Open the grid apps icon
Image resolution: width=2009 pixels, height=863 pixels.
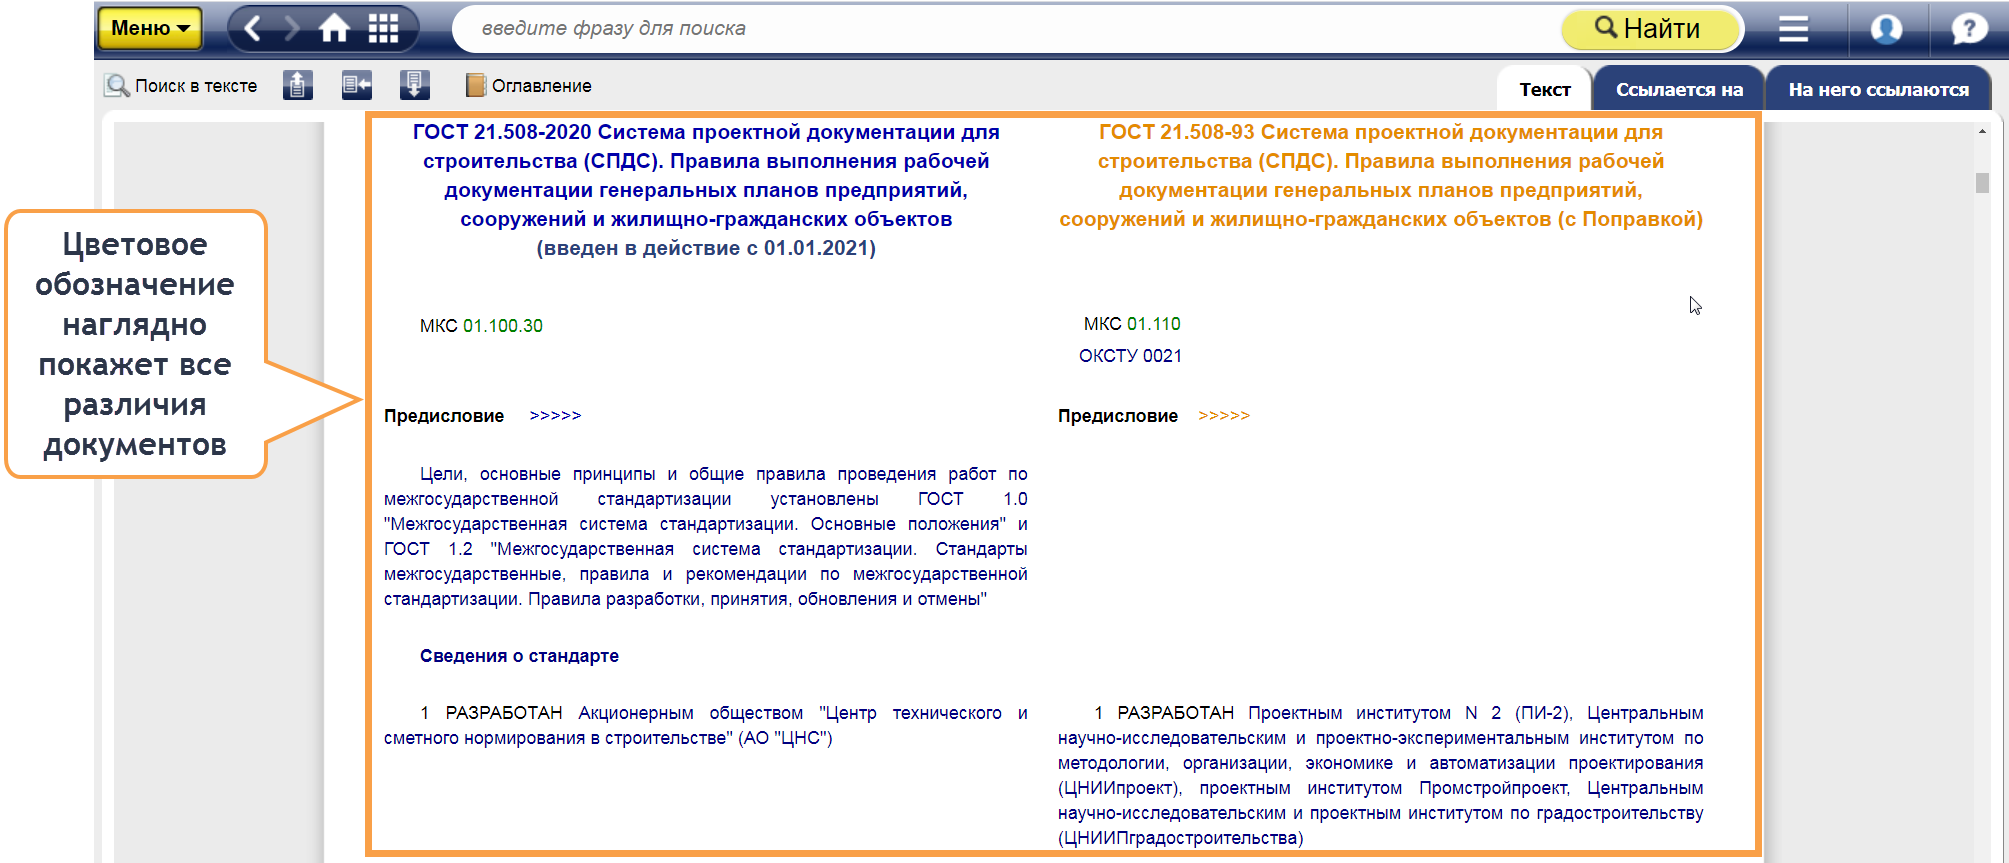[x=383, y=28]
